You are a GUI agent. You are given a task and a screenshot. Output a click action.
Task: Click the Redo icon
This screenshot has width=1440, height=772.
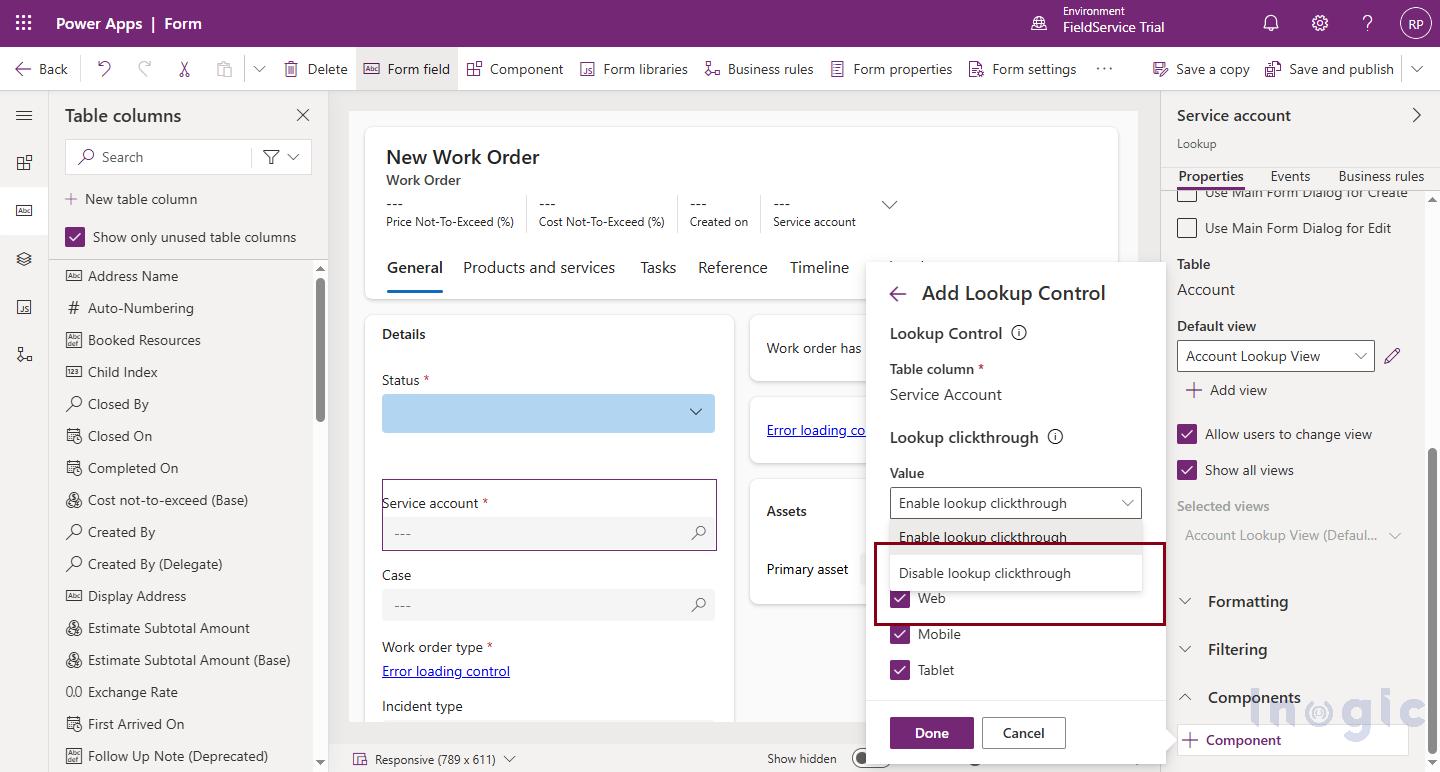click(x=144, y=69)
